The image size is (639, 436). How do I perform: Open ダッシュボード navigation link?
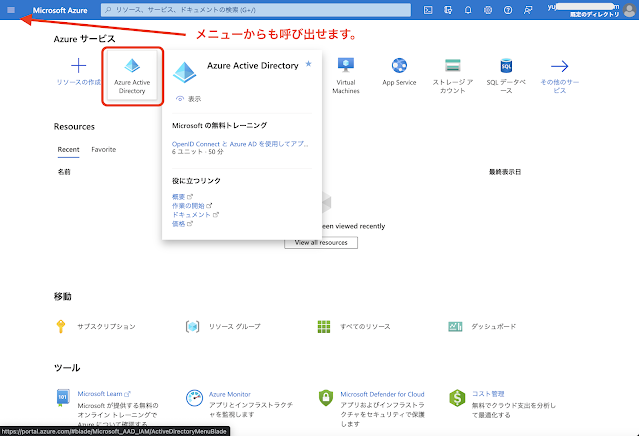494,326
